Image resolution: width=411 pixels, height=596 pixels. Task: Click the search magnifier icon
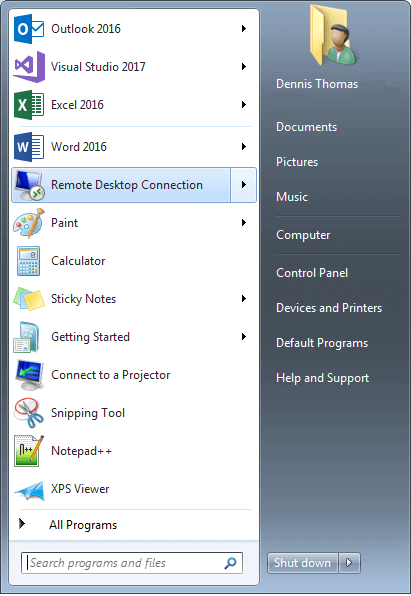[230, 563]
